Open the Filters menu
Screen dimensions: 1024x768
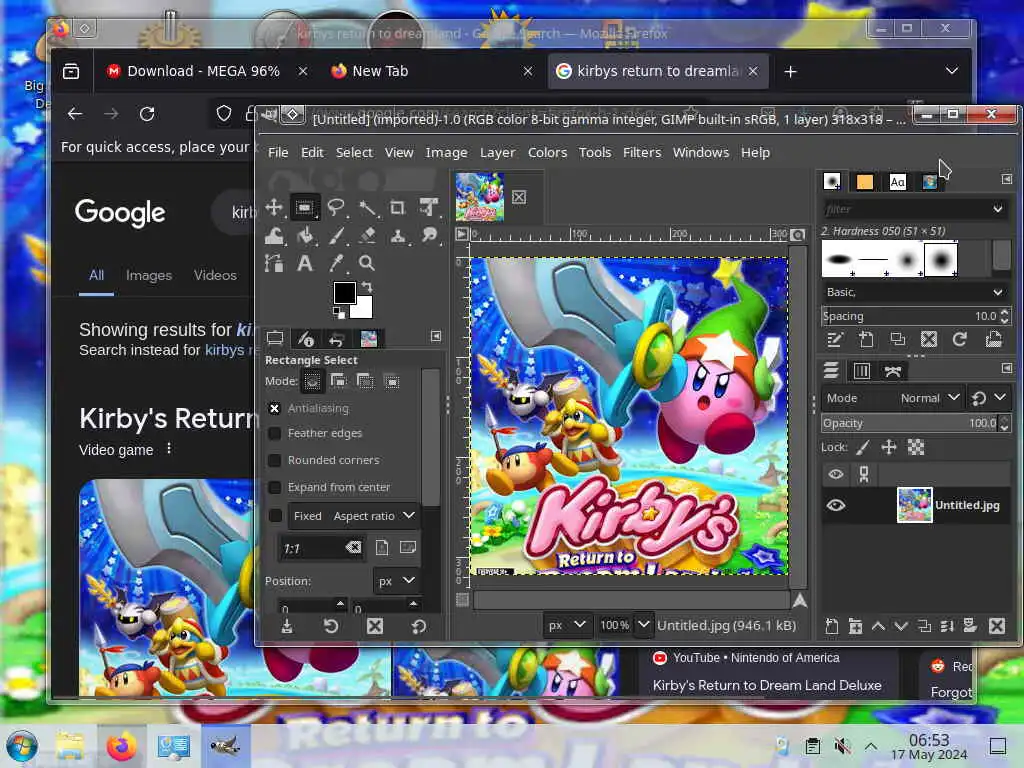click(642, 152)
